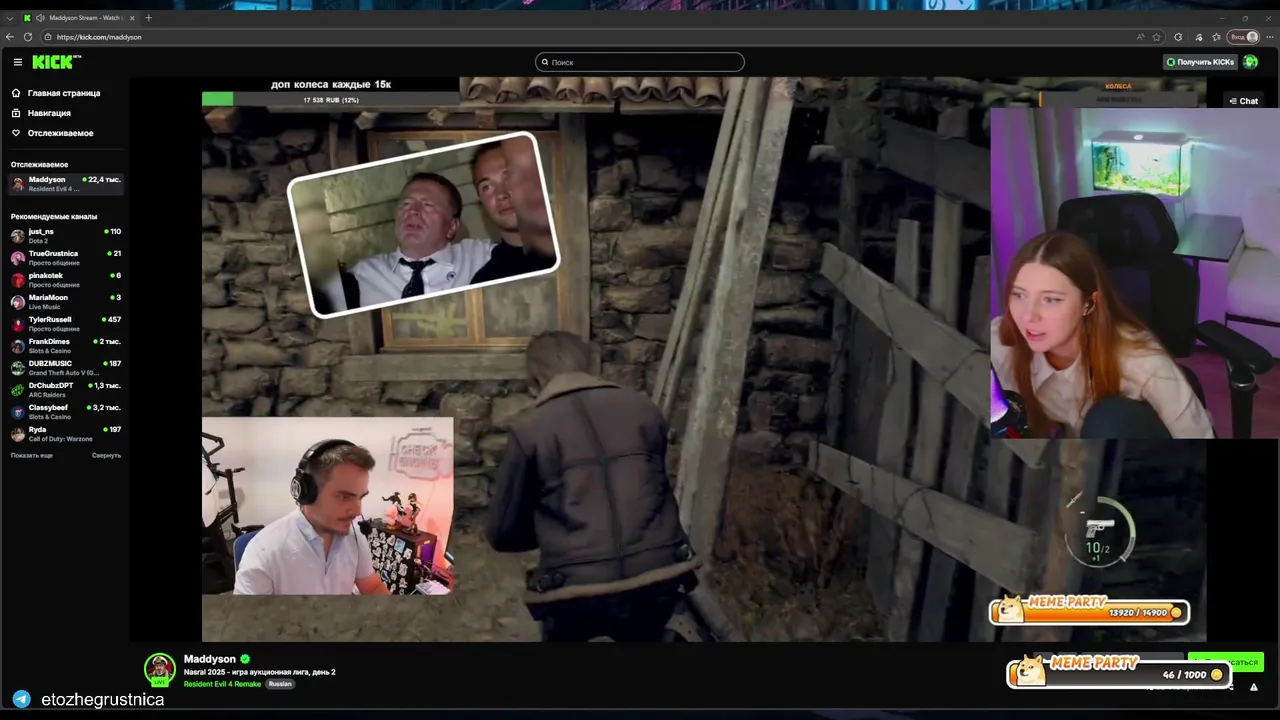Add page to favorites with star icon
Viewport: 1280px width, 720px height.
click(x=1157, y=37)
